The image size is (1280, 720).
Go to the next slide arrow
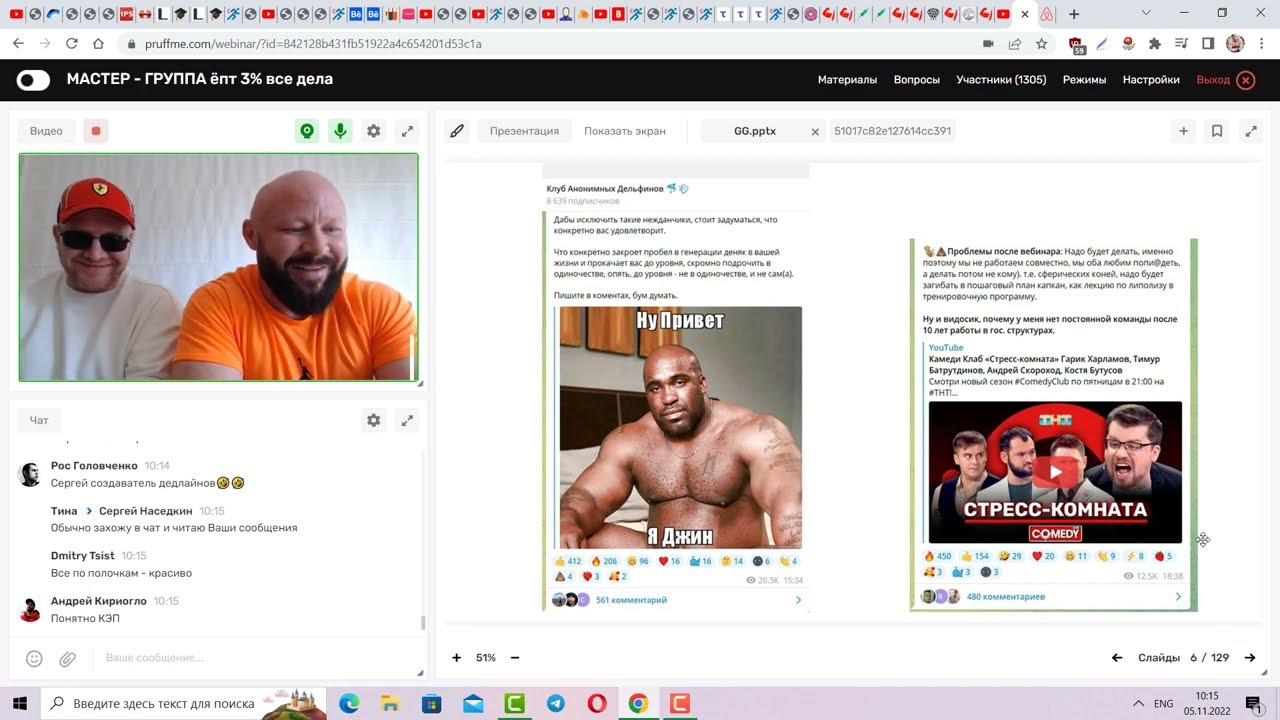(x=1249, y=658)
